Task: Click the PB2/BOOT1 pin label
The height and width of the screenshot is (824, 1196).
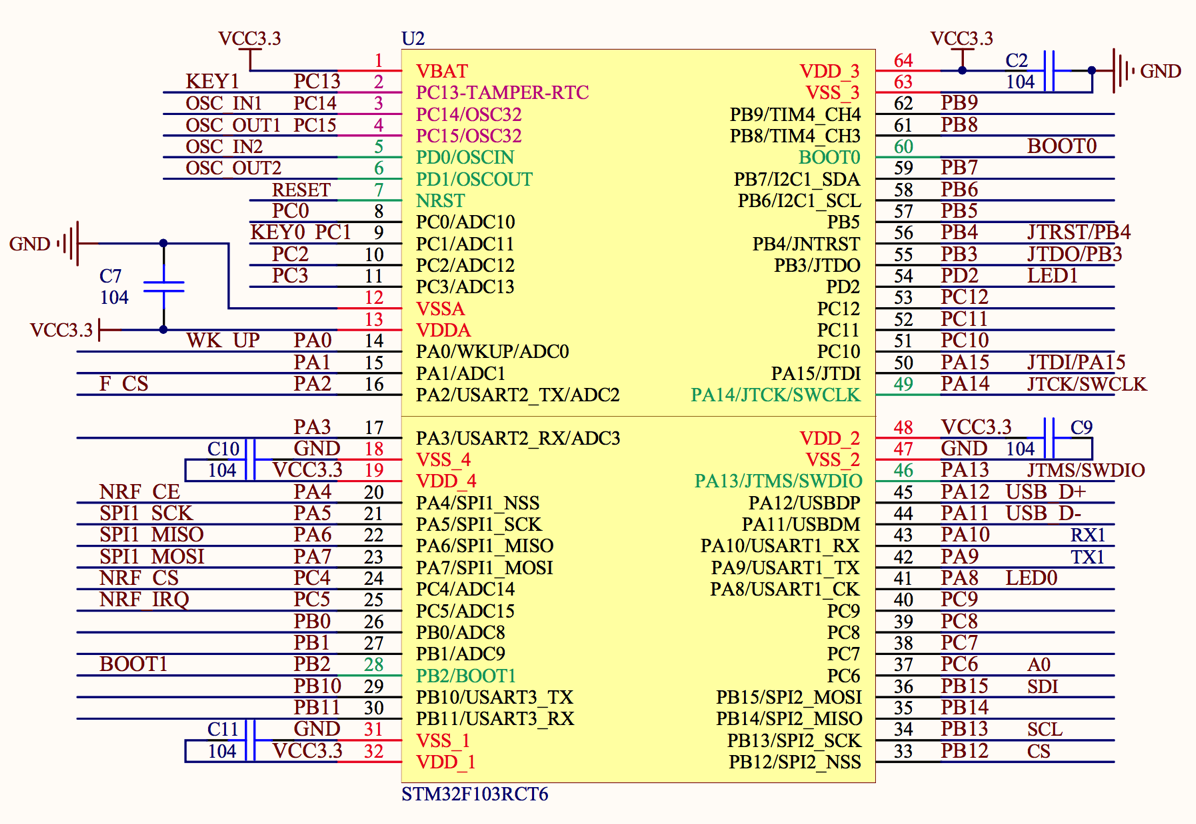Action: 466,675
